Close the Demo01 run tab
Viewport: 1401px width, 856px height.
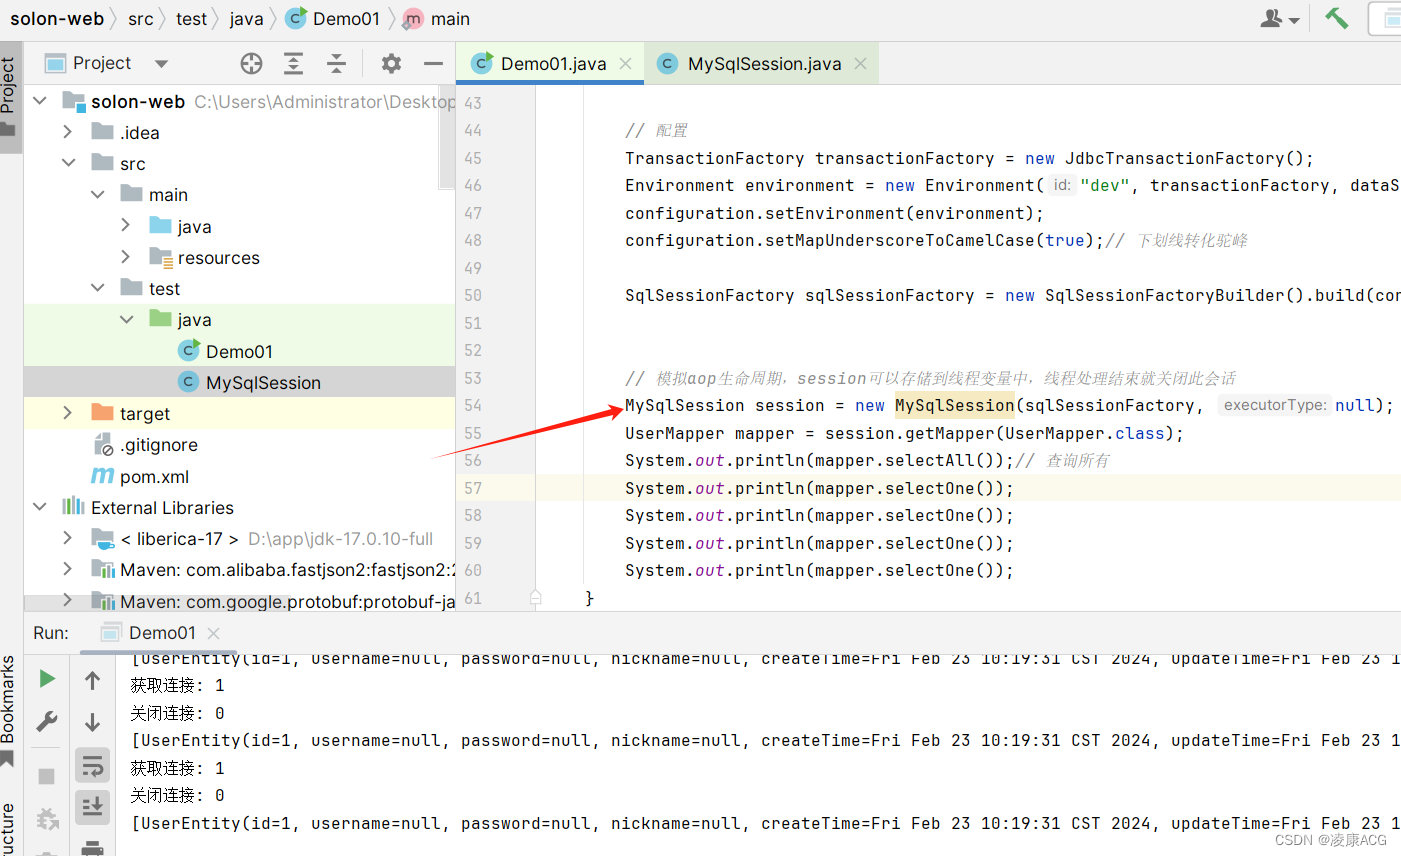click(x=213, y=633)
